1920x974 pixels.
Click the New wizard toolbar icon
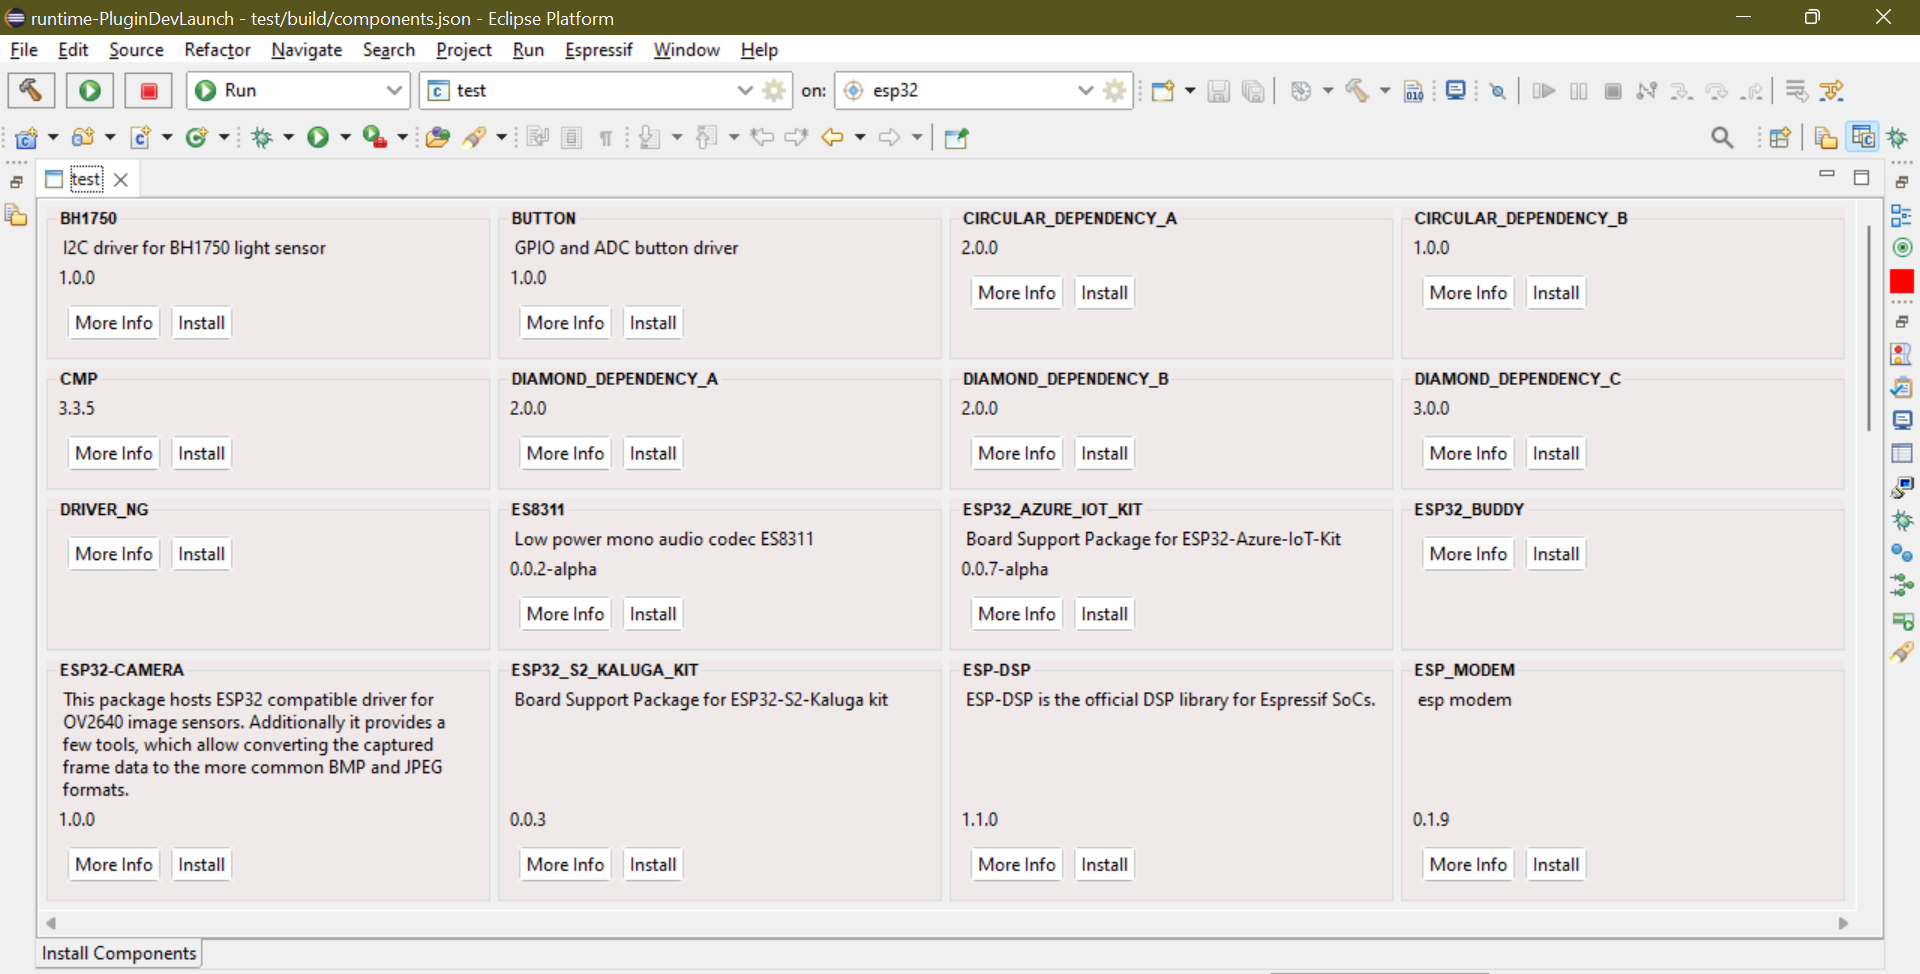coord(1162,91)
